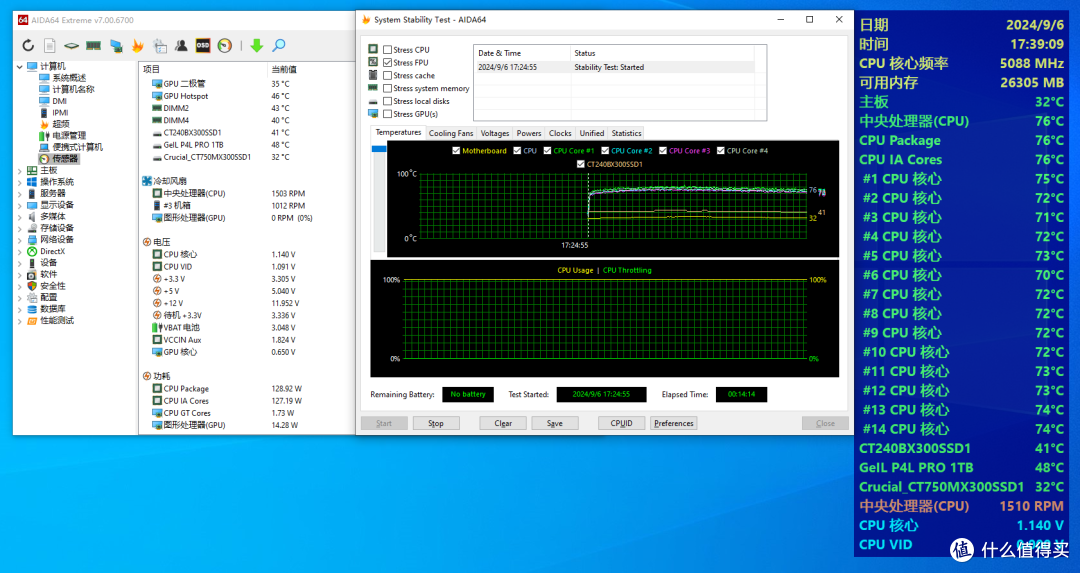Click the gauge sensor icon in toolbar

(x=225, y=45)
